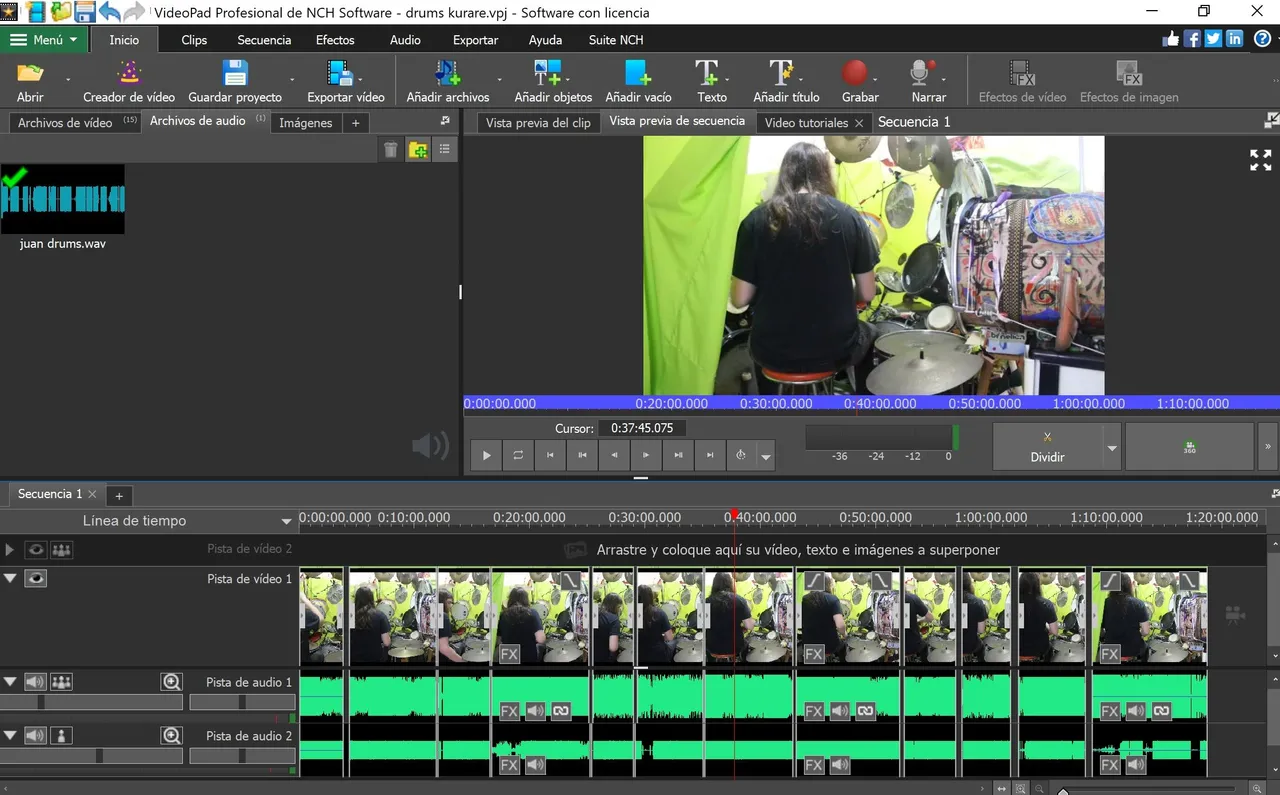This screenshot has width=1280, height=795.
Task: Jump to sequence end
Action: pos(710,455)
